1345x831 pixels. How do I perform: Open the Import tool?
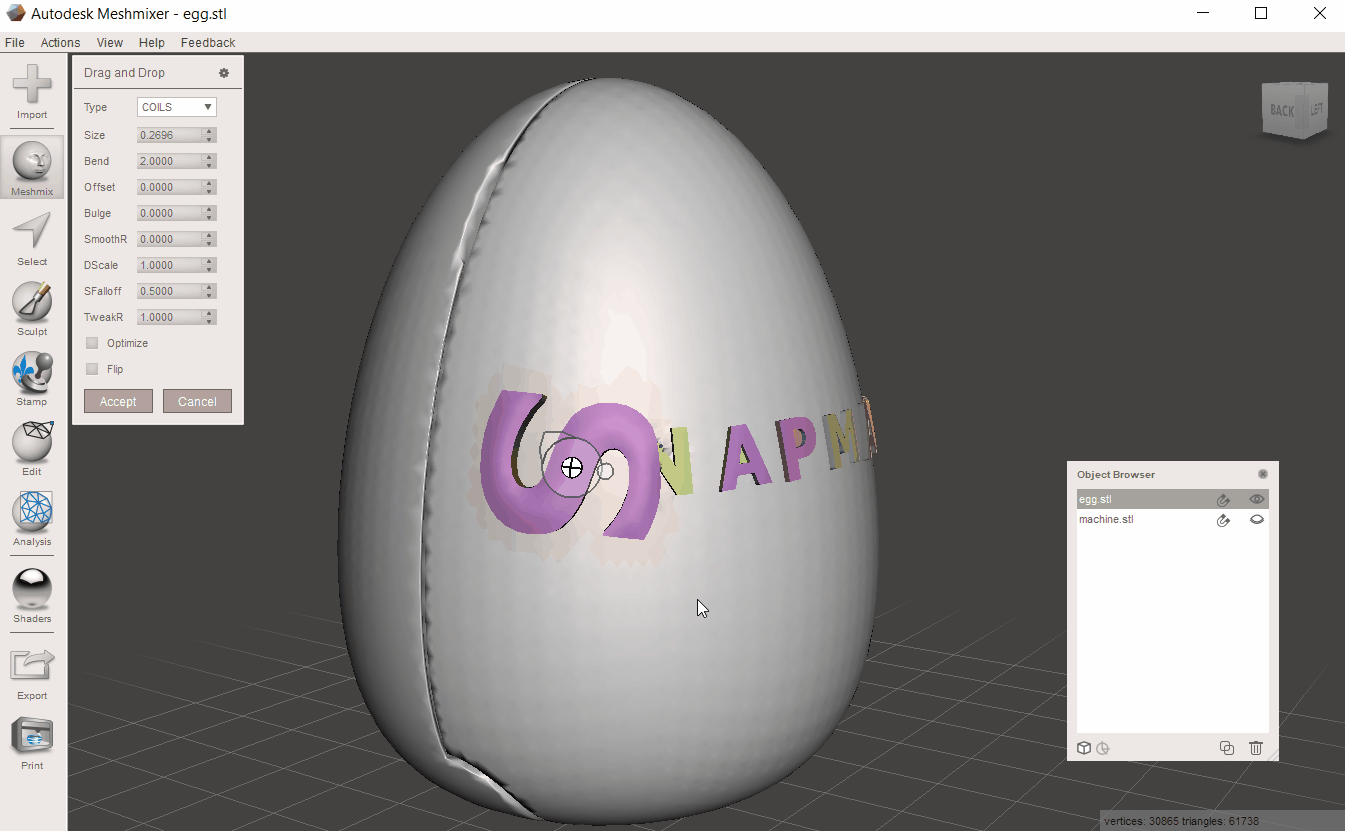click(32, 91)
